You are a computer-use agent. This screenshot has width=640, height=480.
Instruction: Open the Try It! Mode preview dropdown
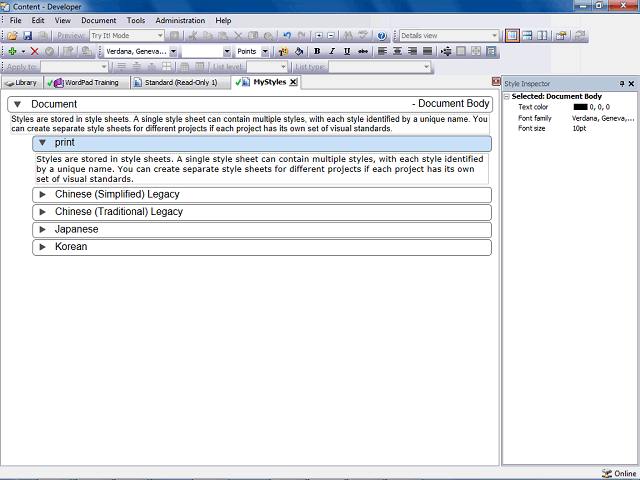pyautogui.click(x=160, y=36)
